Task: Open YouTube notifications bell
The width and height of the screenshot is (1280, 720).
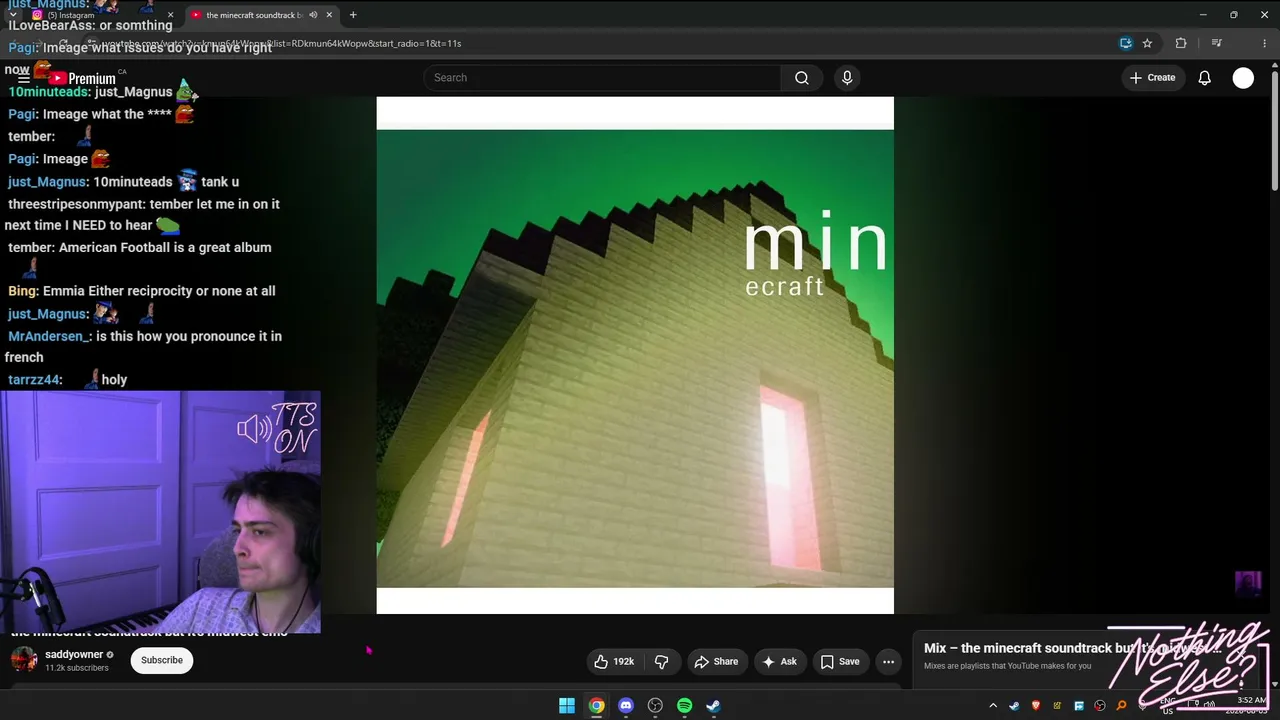Action: (1205, 78)
